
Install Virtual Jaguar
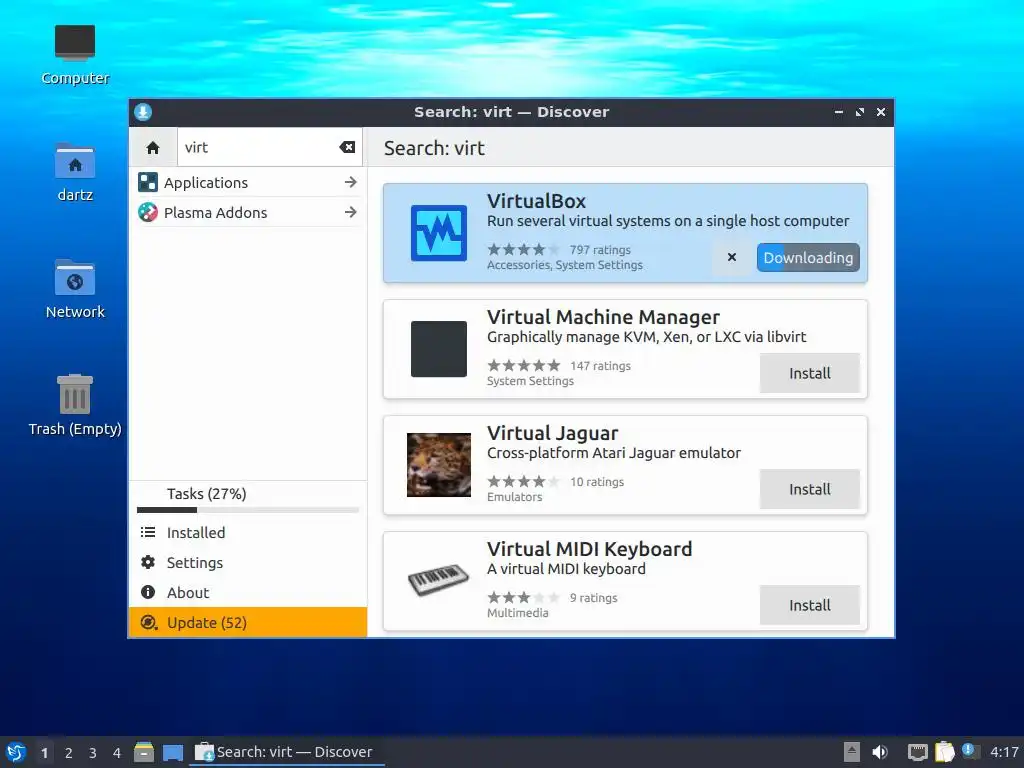[x=810, y=489]
